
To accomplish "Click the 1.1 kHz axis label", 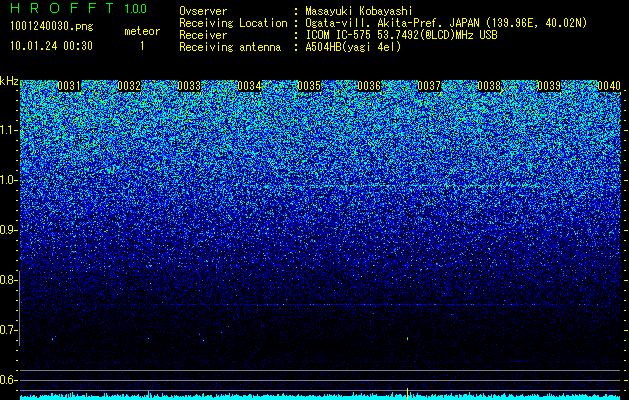I will pos(7,130).
